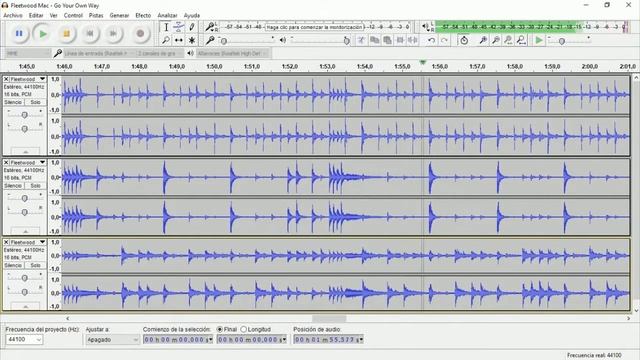Close the bottom Fleetwood track
The height and width of the screenshot is (360, 640).
(6, 242)
